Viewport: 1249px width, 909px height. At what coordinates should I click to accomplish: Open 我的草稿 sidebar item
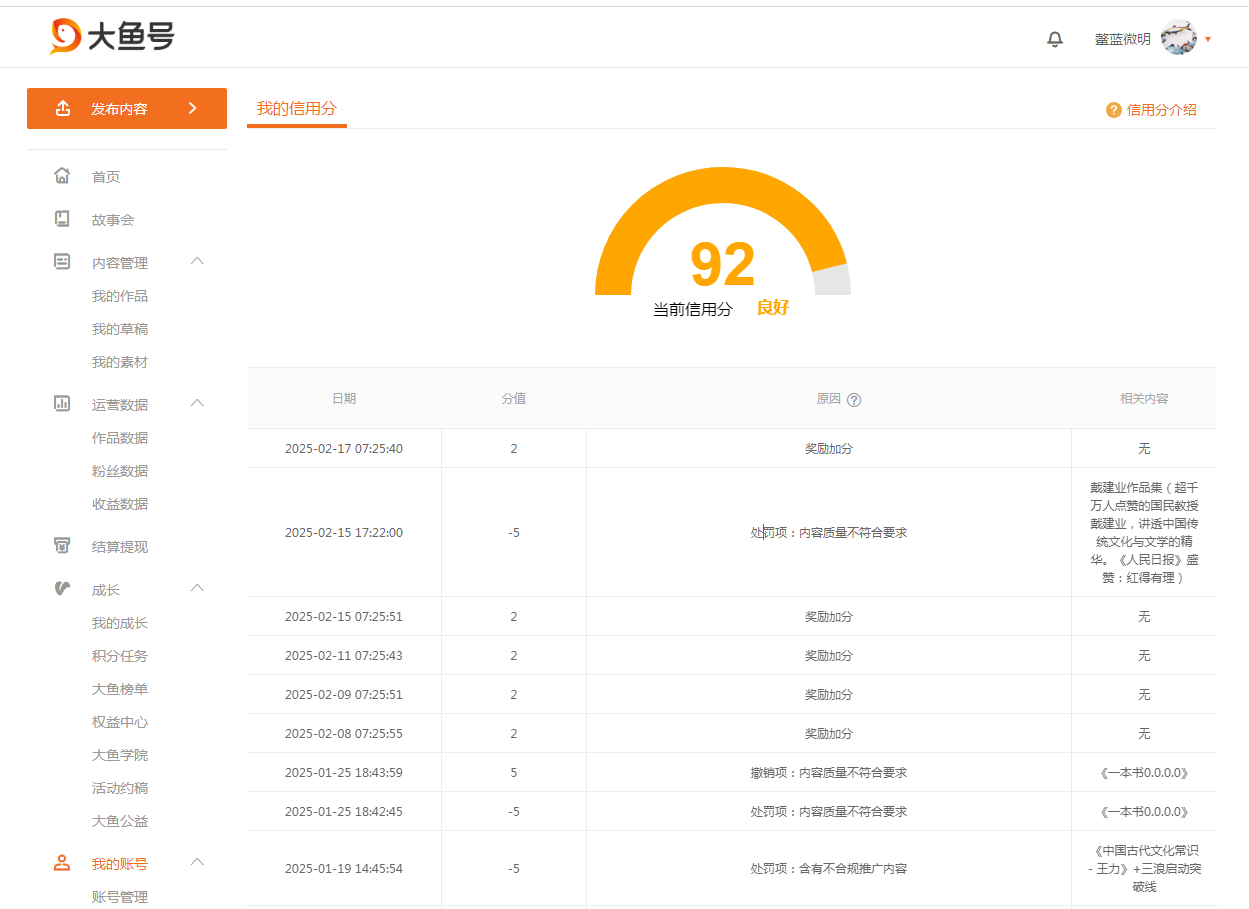click(x=120, y=329)
